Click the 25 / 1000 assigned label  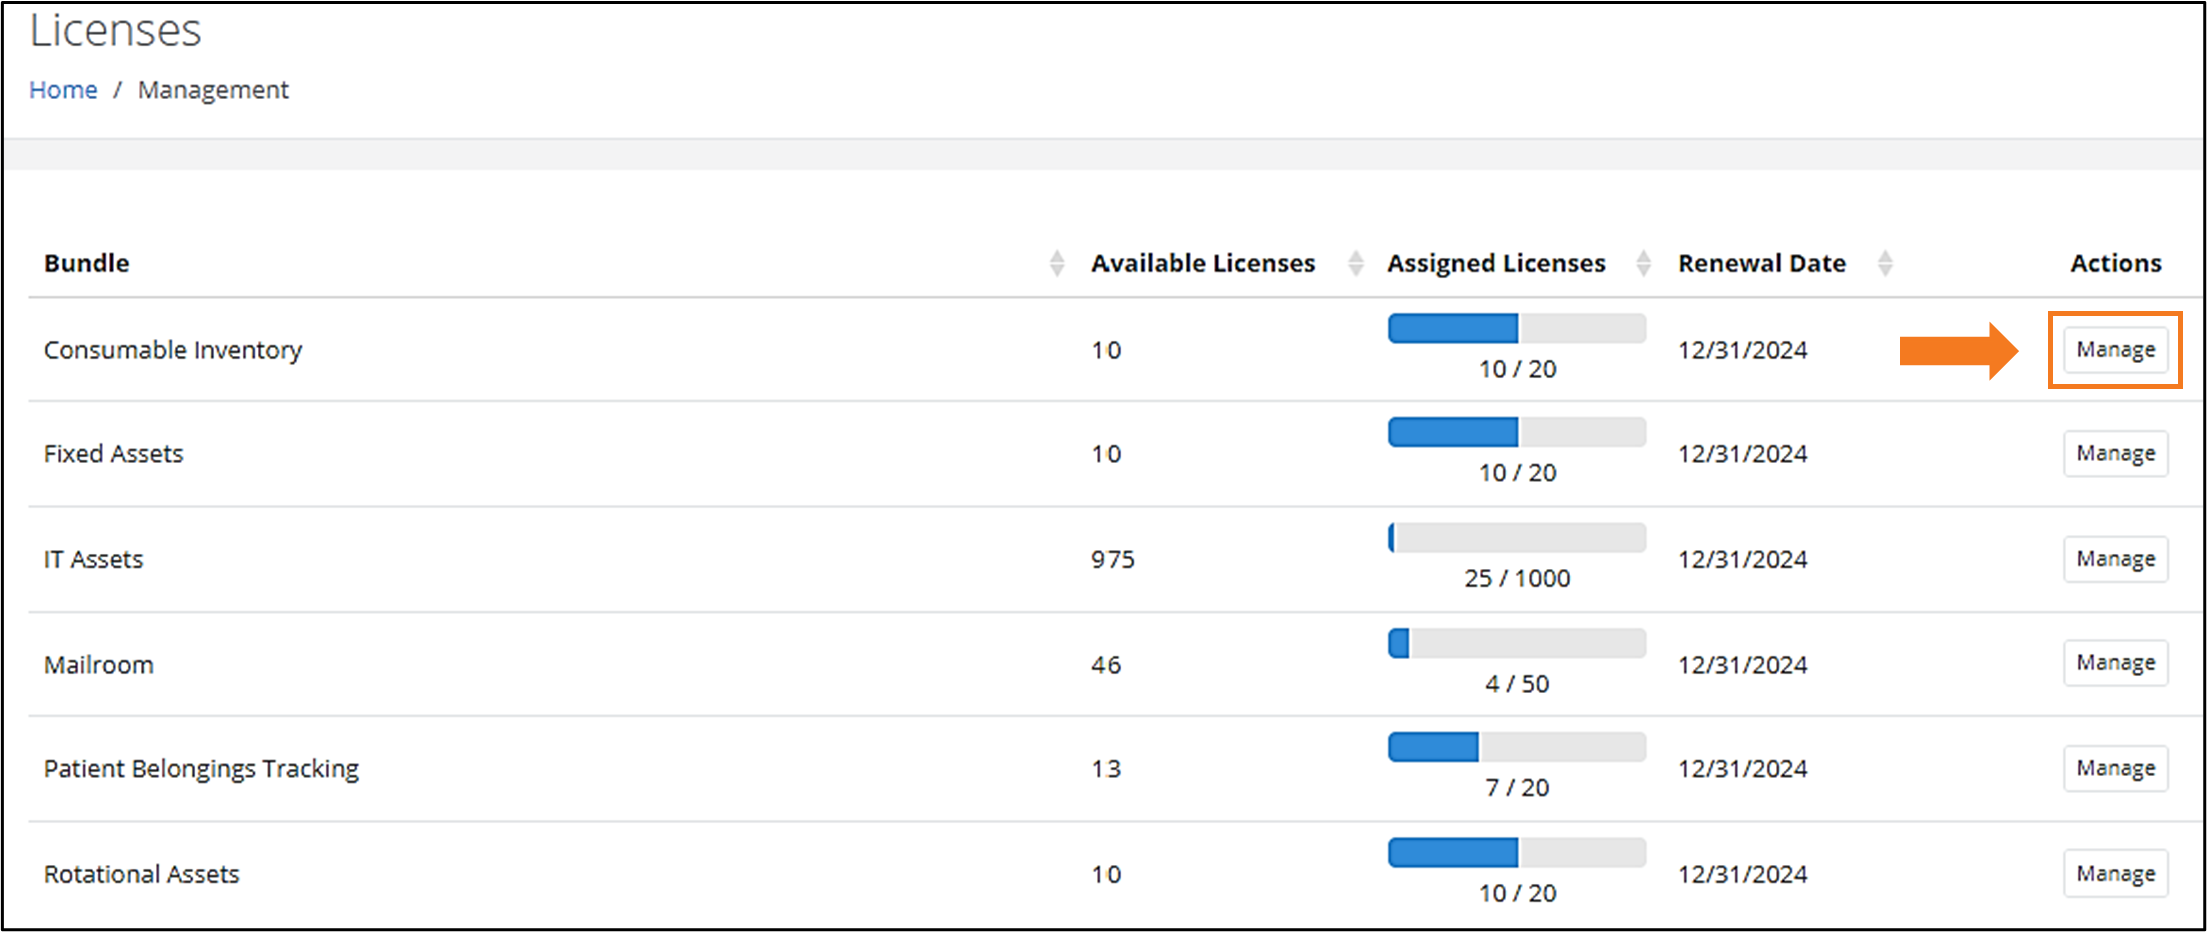click(x=1517, y=578)
